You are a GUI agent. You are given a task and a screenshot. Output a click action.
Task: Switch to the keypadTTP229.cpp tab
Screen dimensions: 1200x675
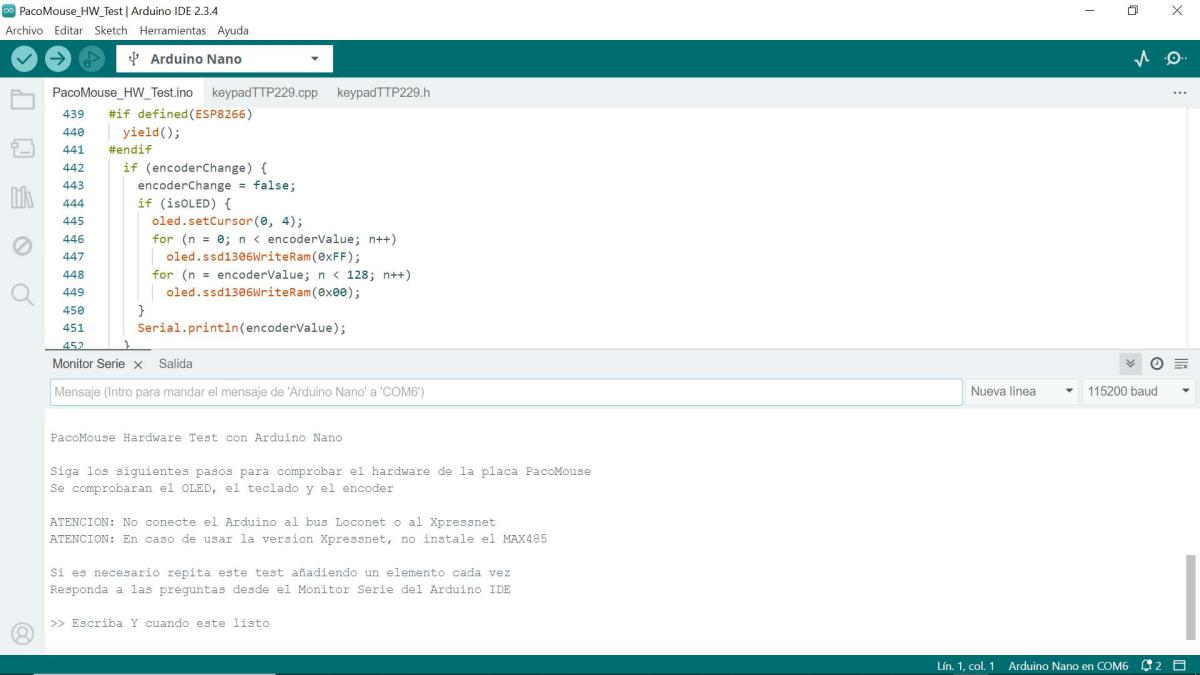[x=265, y=93]
